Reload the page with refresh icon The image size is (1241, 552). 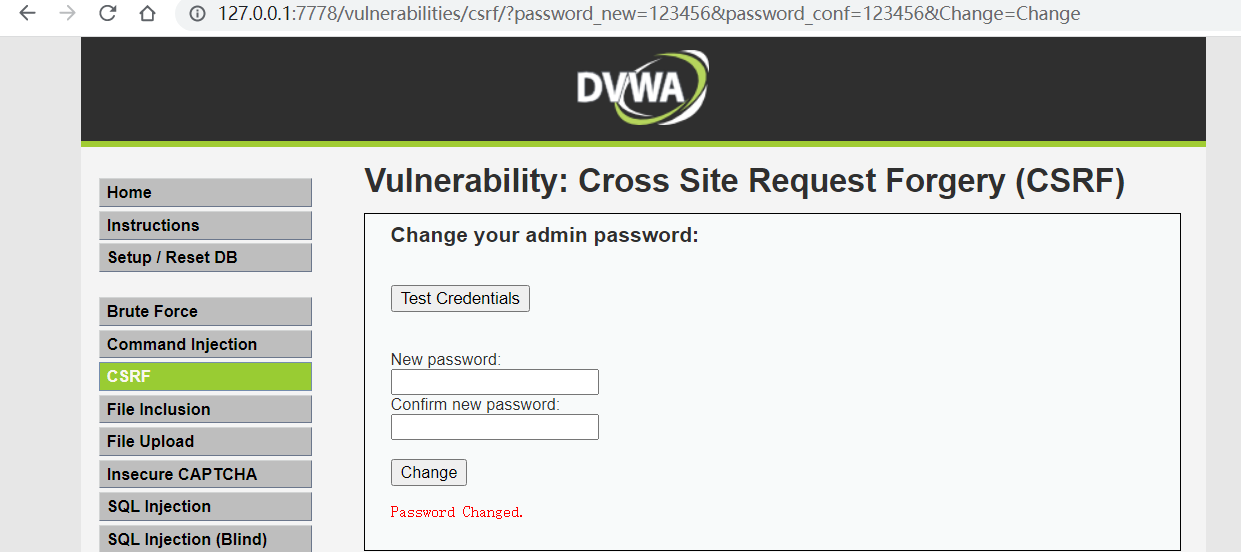(x=107, y=14)
